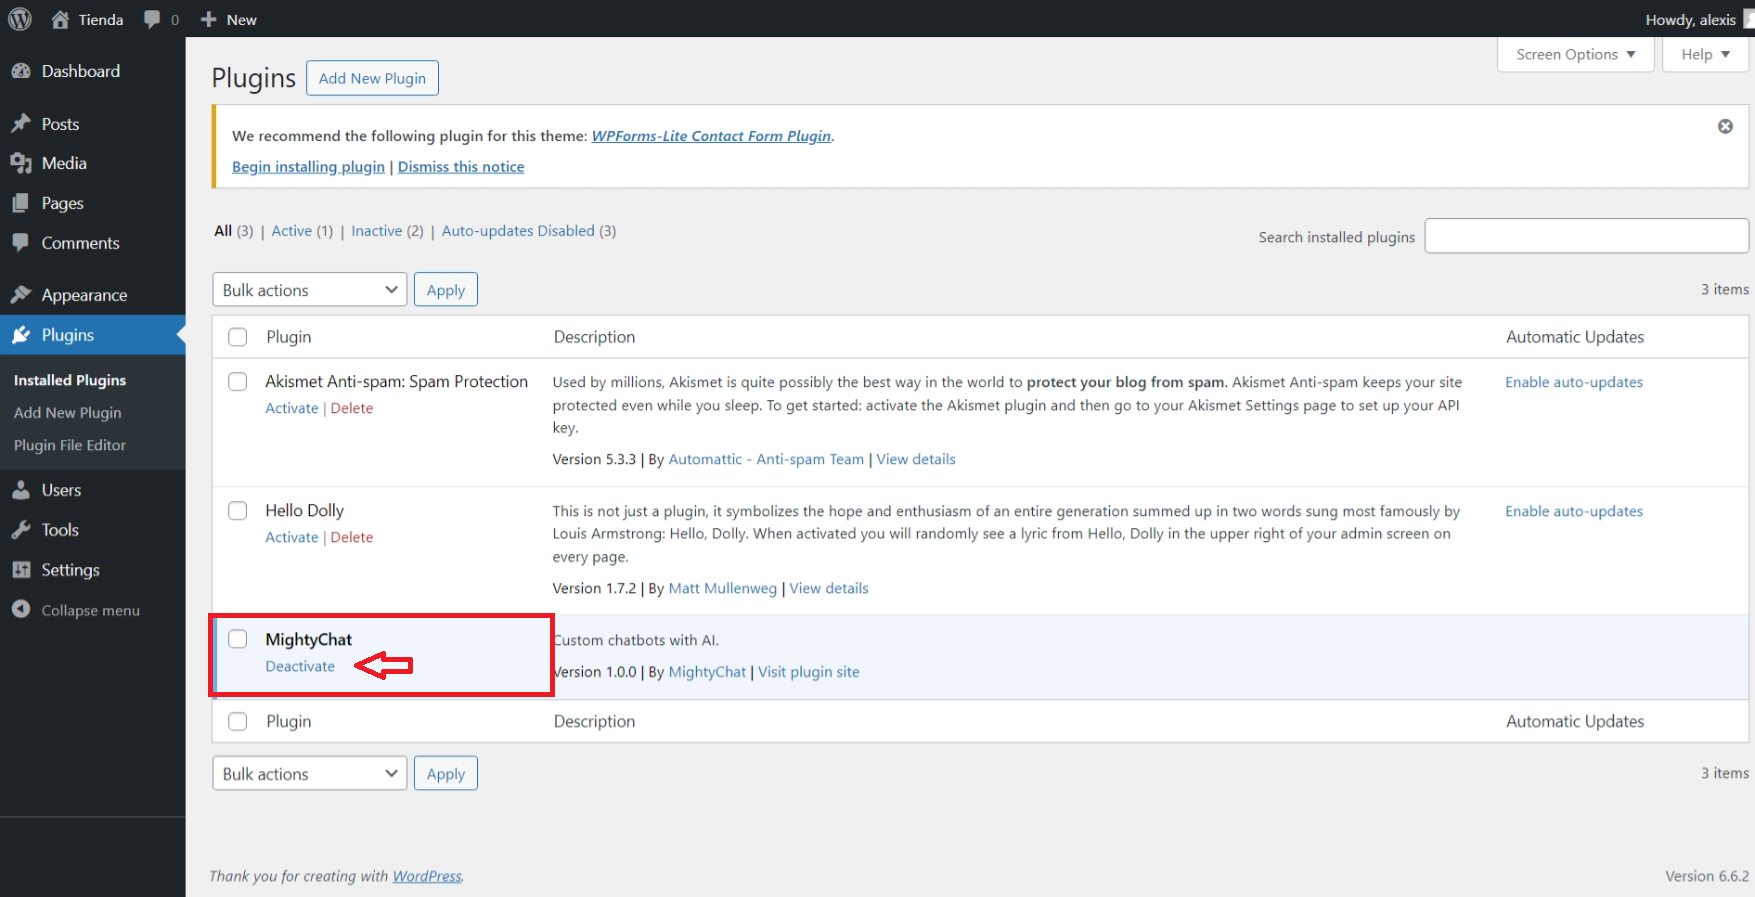Click the Tienda home icon
Image resolution: width=1755 pixels, height=897 pixels.
coord(60,19)
